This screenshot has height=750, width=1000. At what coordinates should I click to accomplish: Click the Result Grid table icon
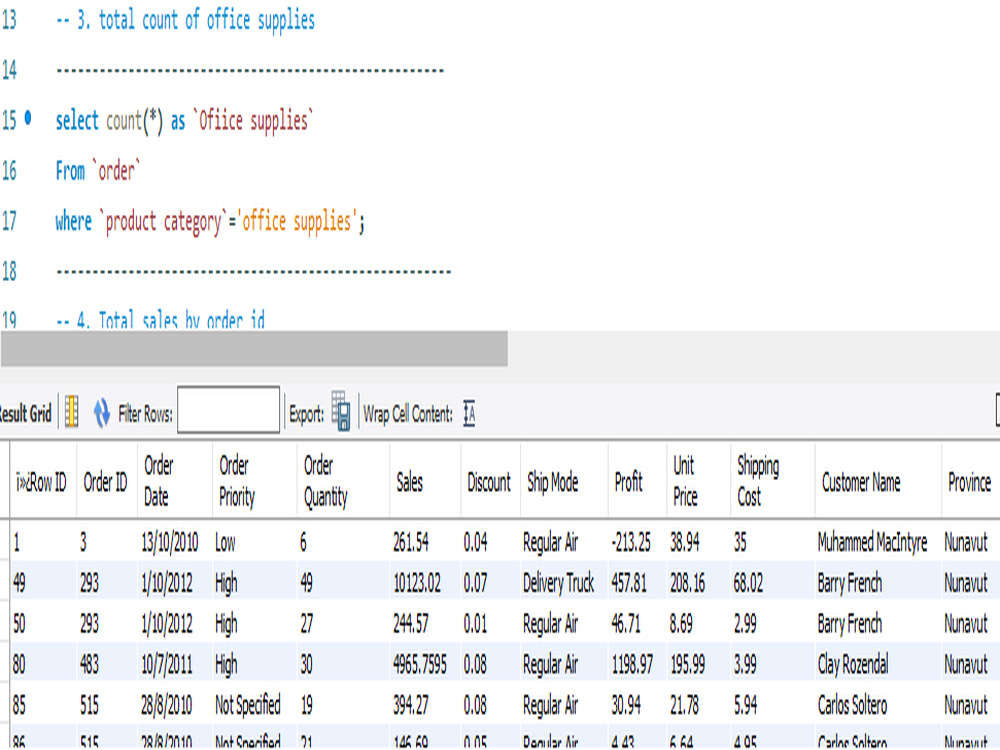tap(72, 412)
